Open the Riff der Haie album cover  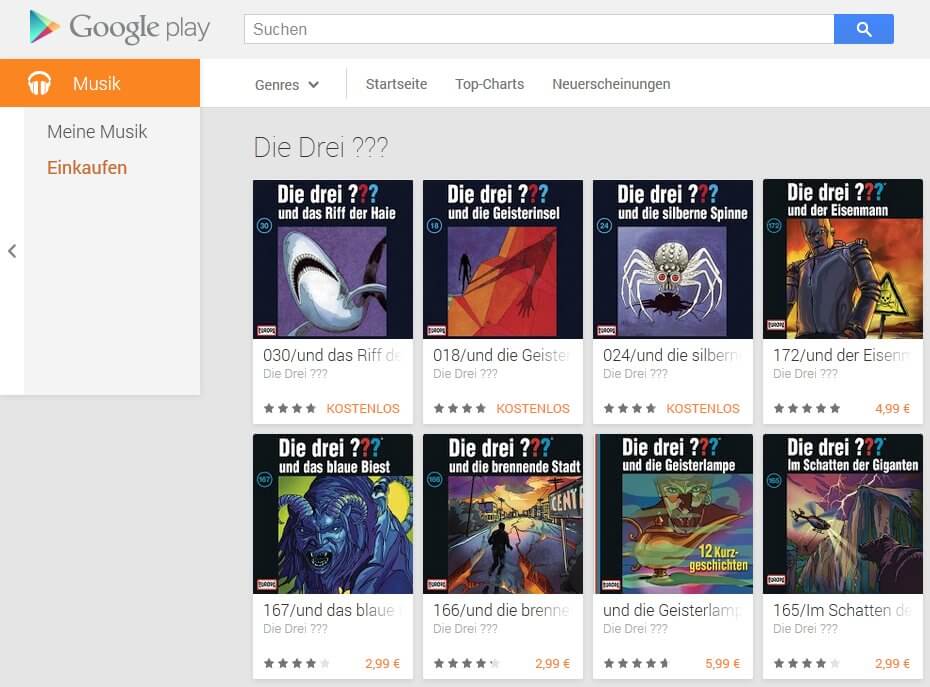(x=333, y=259)
